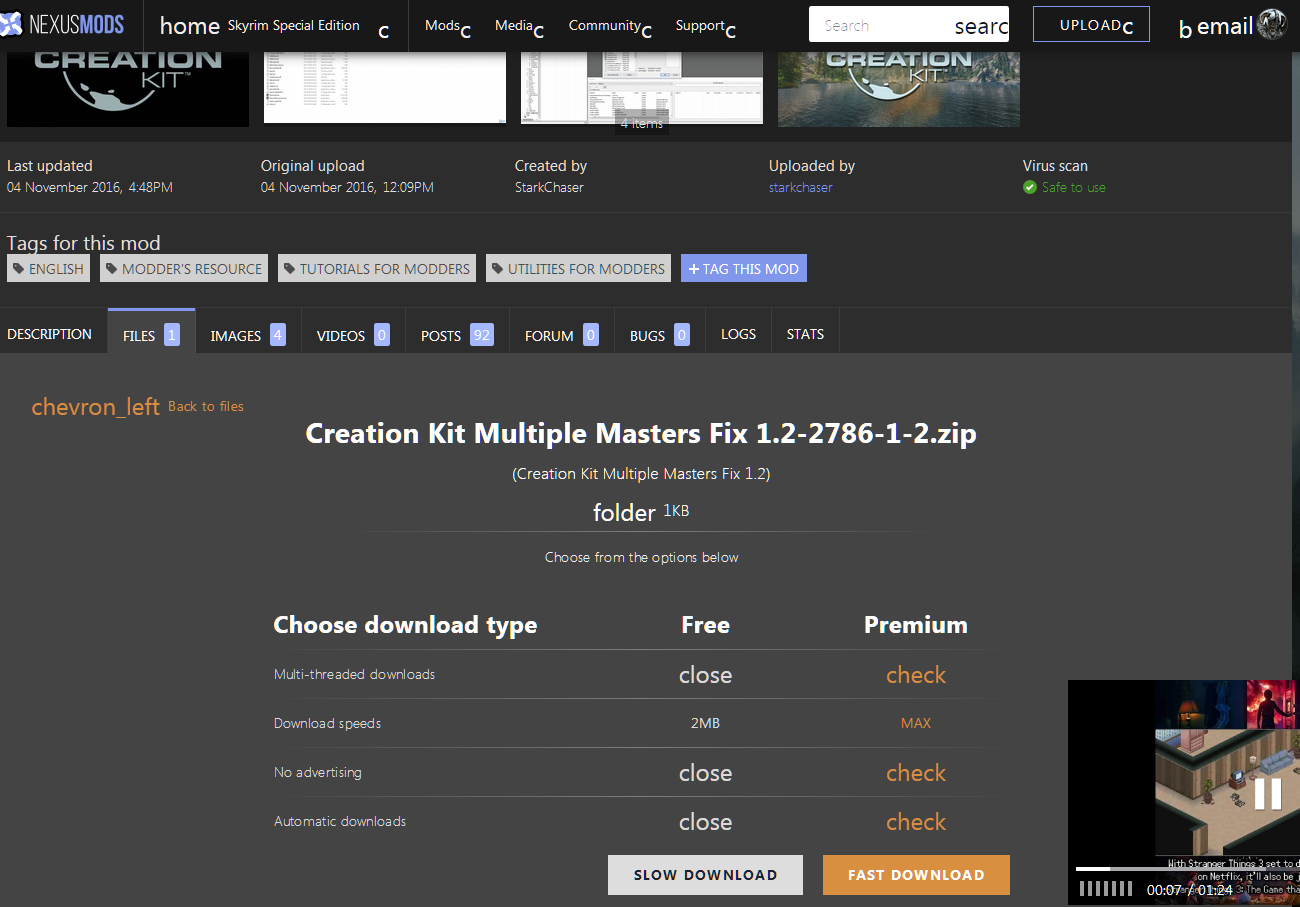The height and width of the screenshot is (907, 1300).
Task: Open the Upload dropdown button
Action: point(1091,24)
